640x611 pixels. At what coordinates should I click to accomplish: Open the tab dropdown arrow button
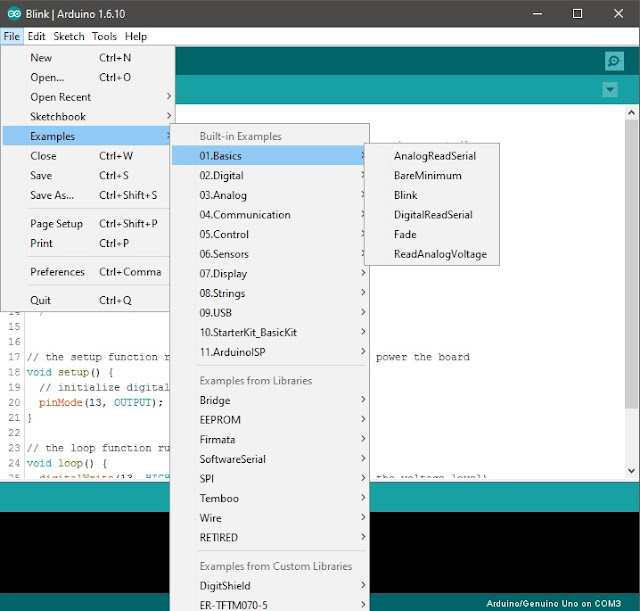[x=610, y=89]
